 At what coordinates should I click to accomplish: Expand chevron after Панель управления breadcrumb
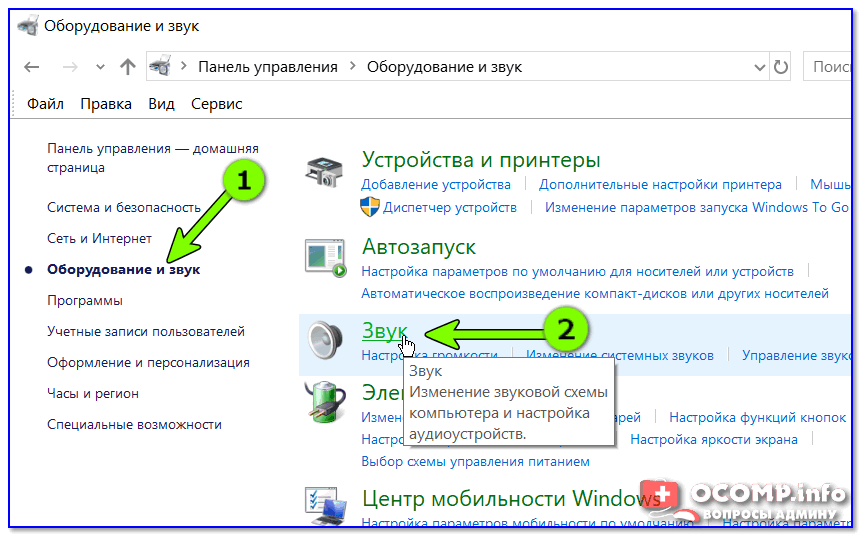pos(353,66)
